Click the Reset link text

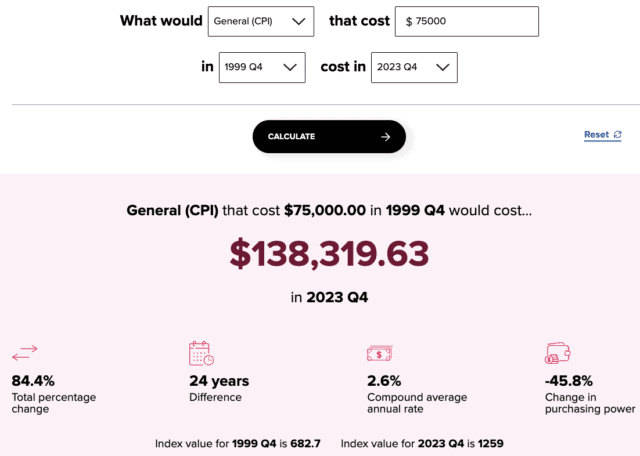pyautogui.click(x=596, y=135)
